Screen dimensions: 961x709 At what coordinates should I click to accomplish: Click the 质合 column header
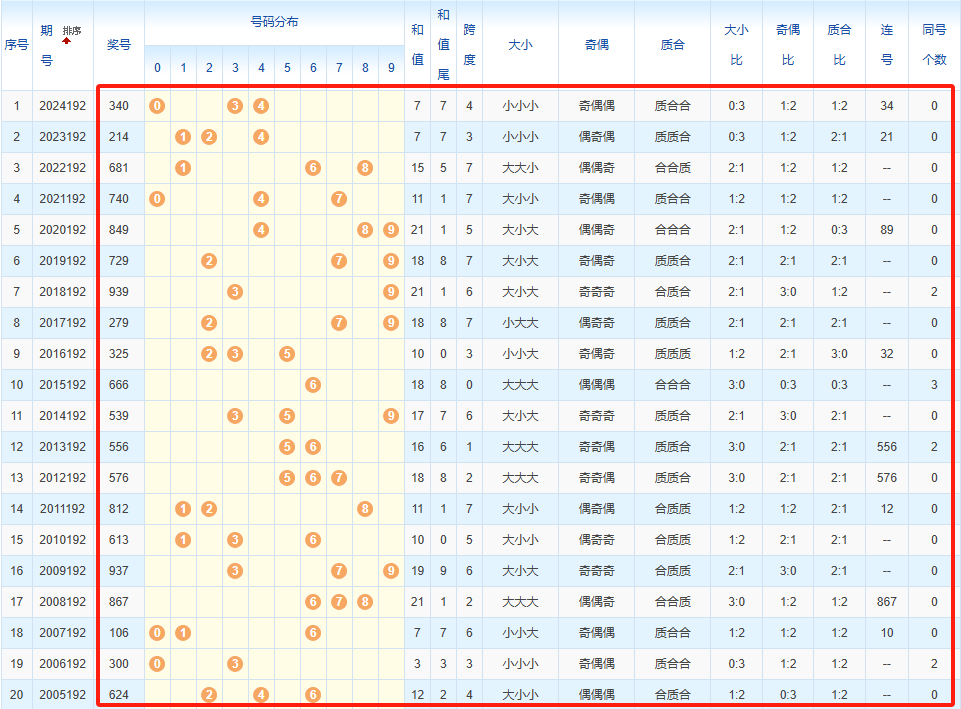pos(673,45)
